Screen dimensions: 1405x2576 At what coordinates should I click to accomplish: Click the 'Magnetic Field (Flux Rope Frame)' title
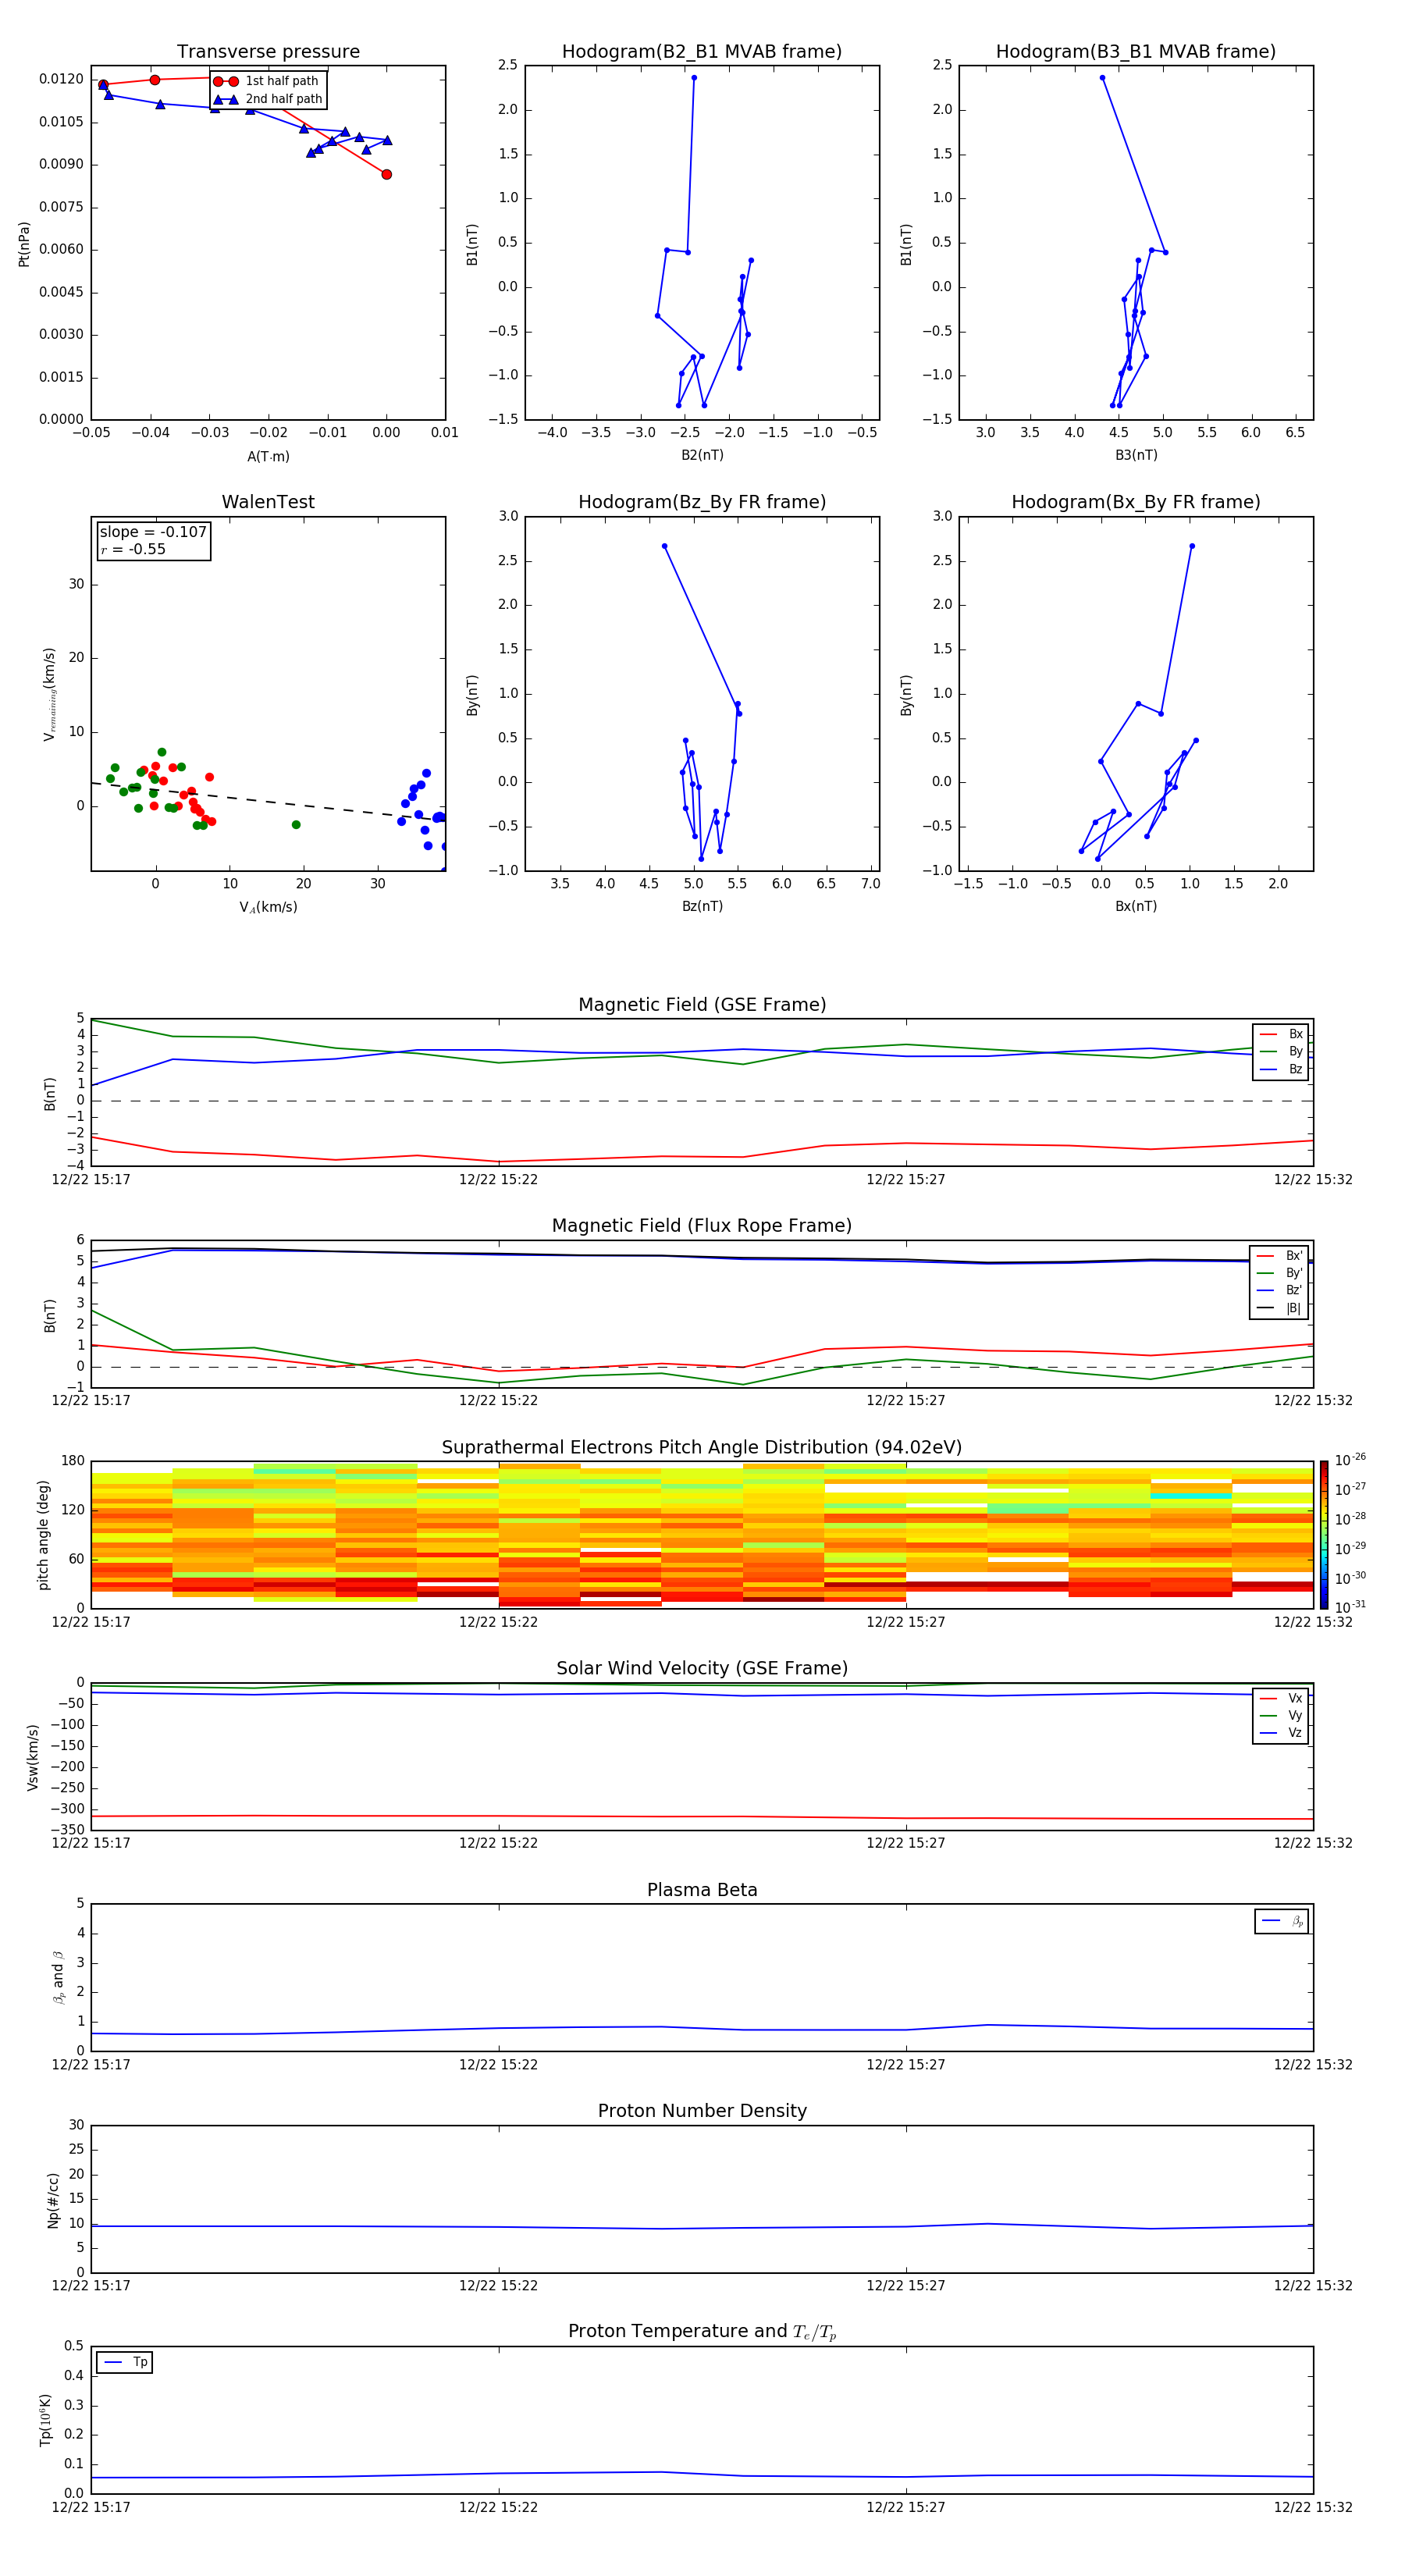tap(702, 1226)
